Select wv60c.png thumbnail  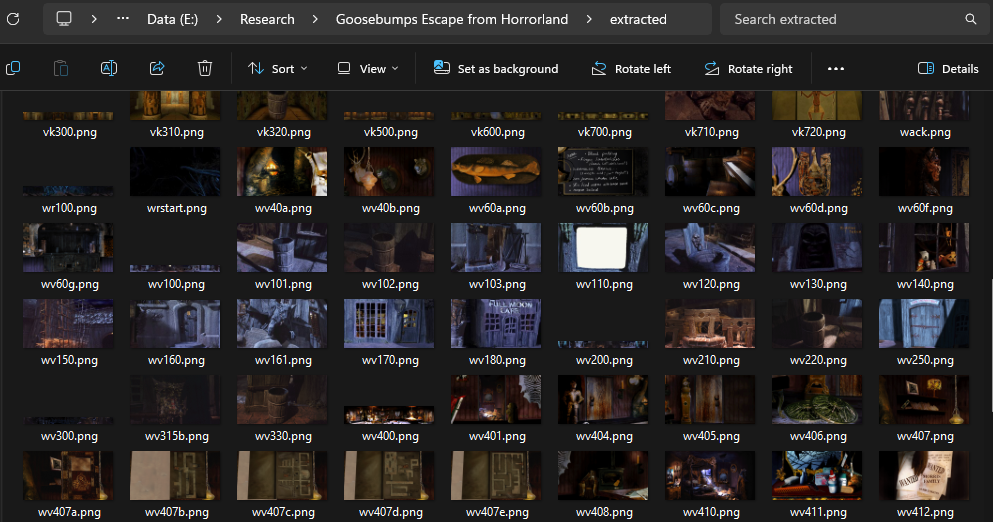pyautogui.click(x=711, y=172)
